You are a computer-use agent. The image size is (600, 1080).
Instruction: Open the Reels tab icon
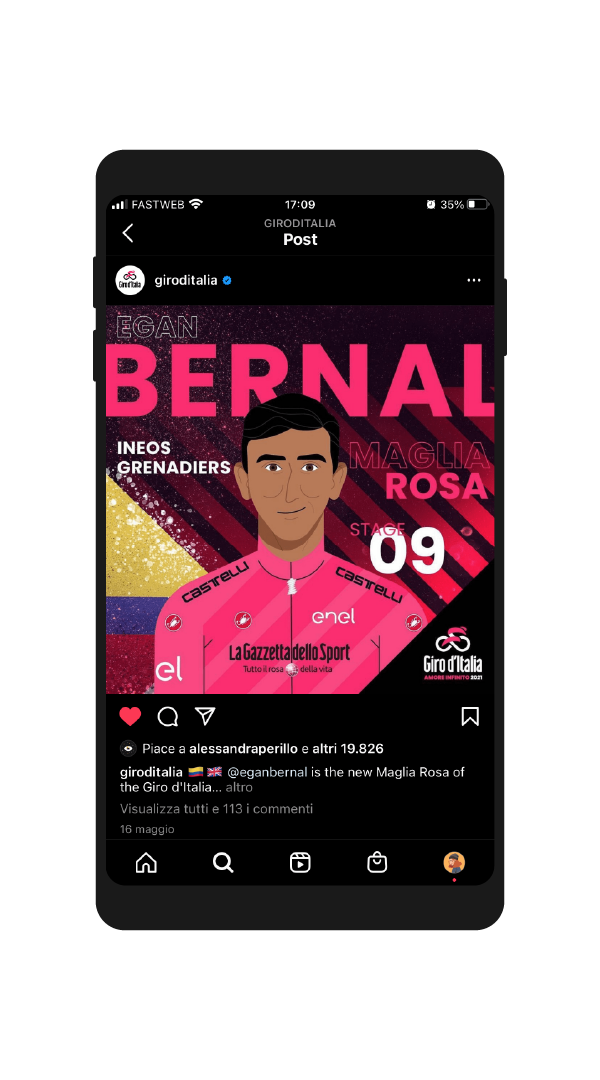[x=300, y=862]
